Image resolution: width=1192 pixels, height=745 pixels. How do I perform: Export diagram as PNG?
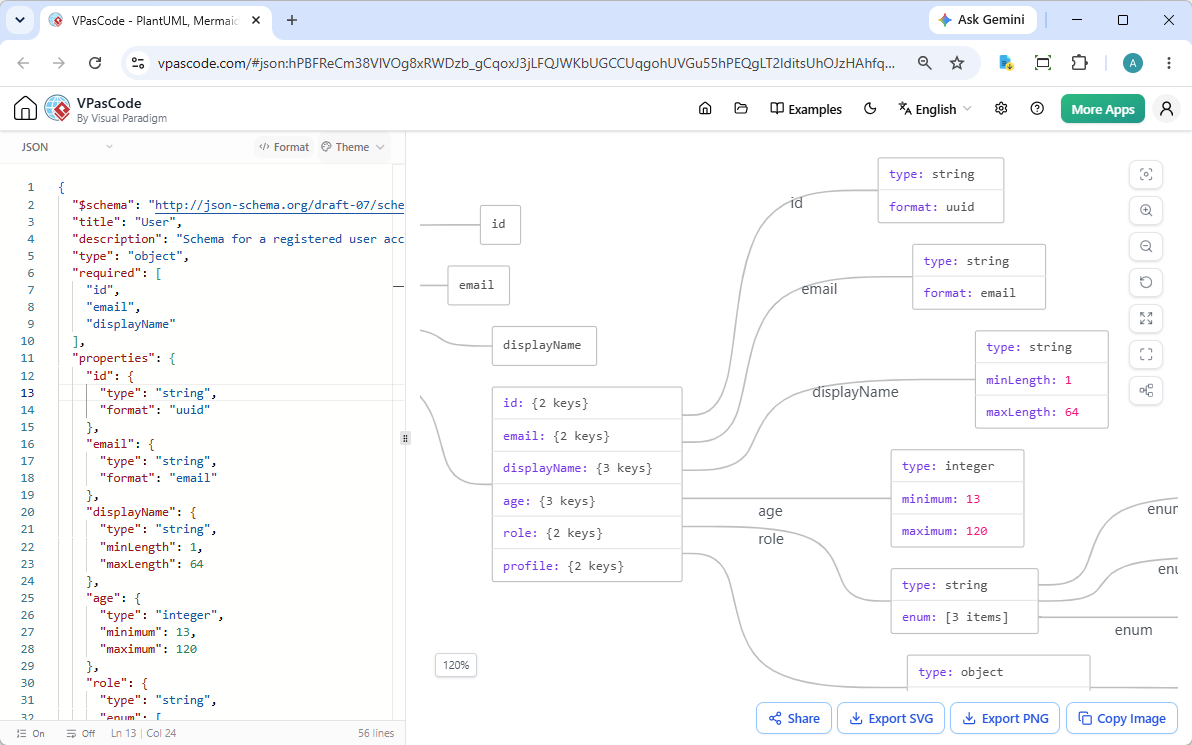click(x=1005, y=718)
